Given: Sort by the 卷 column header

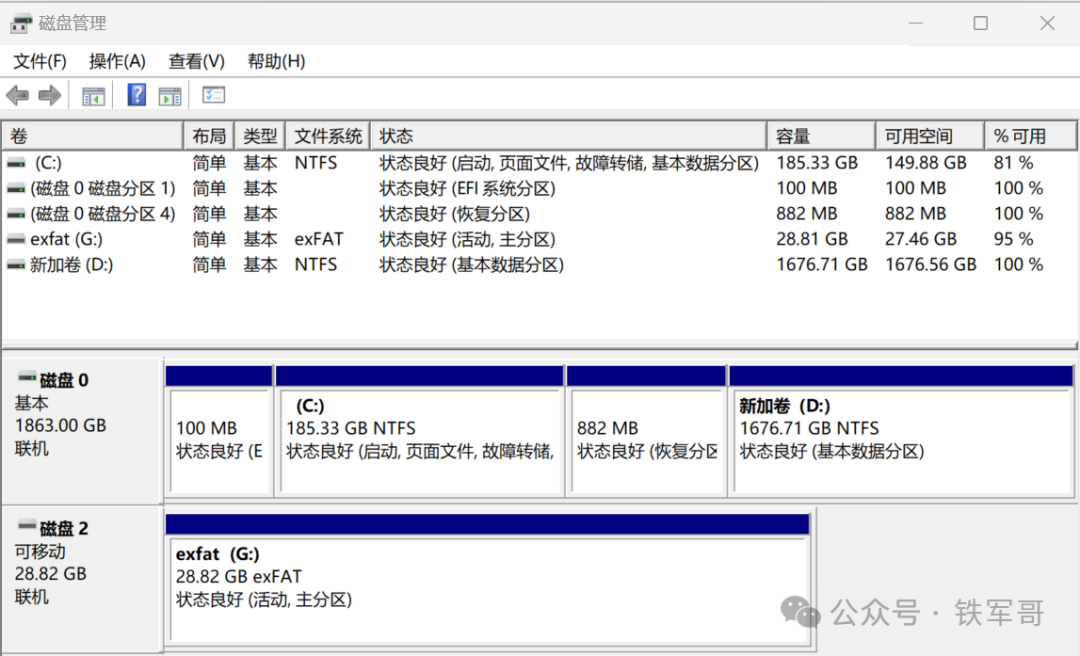Looking at the screenshot, I should click(x=93, y=136).
